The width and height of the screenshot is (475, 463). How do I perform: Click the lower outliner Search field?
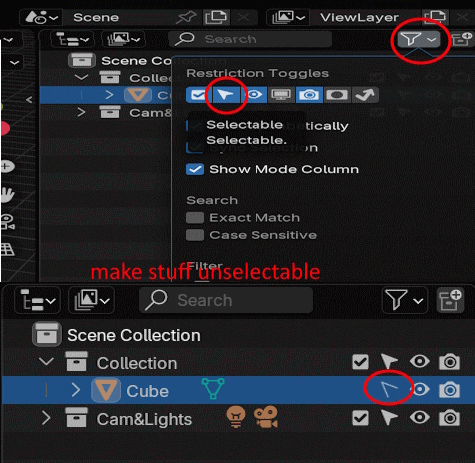click(x=226, y=300)
